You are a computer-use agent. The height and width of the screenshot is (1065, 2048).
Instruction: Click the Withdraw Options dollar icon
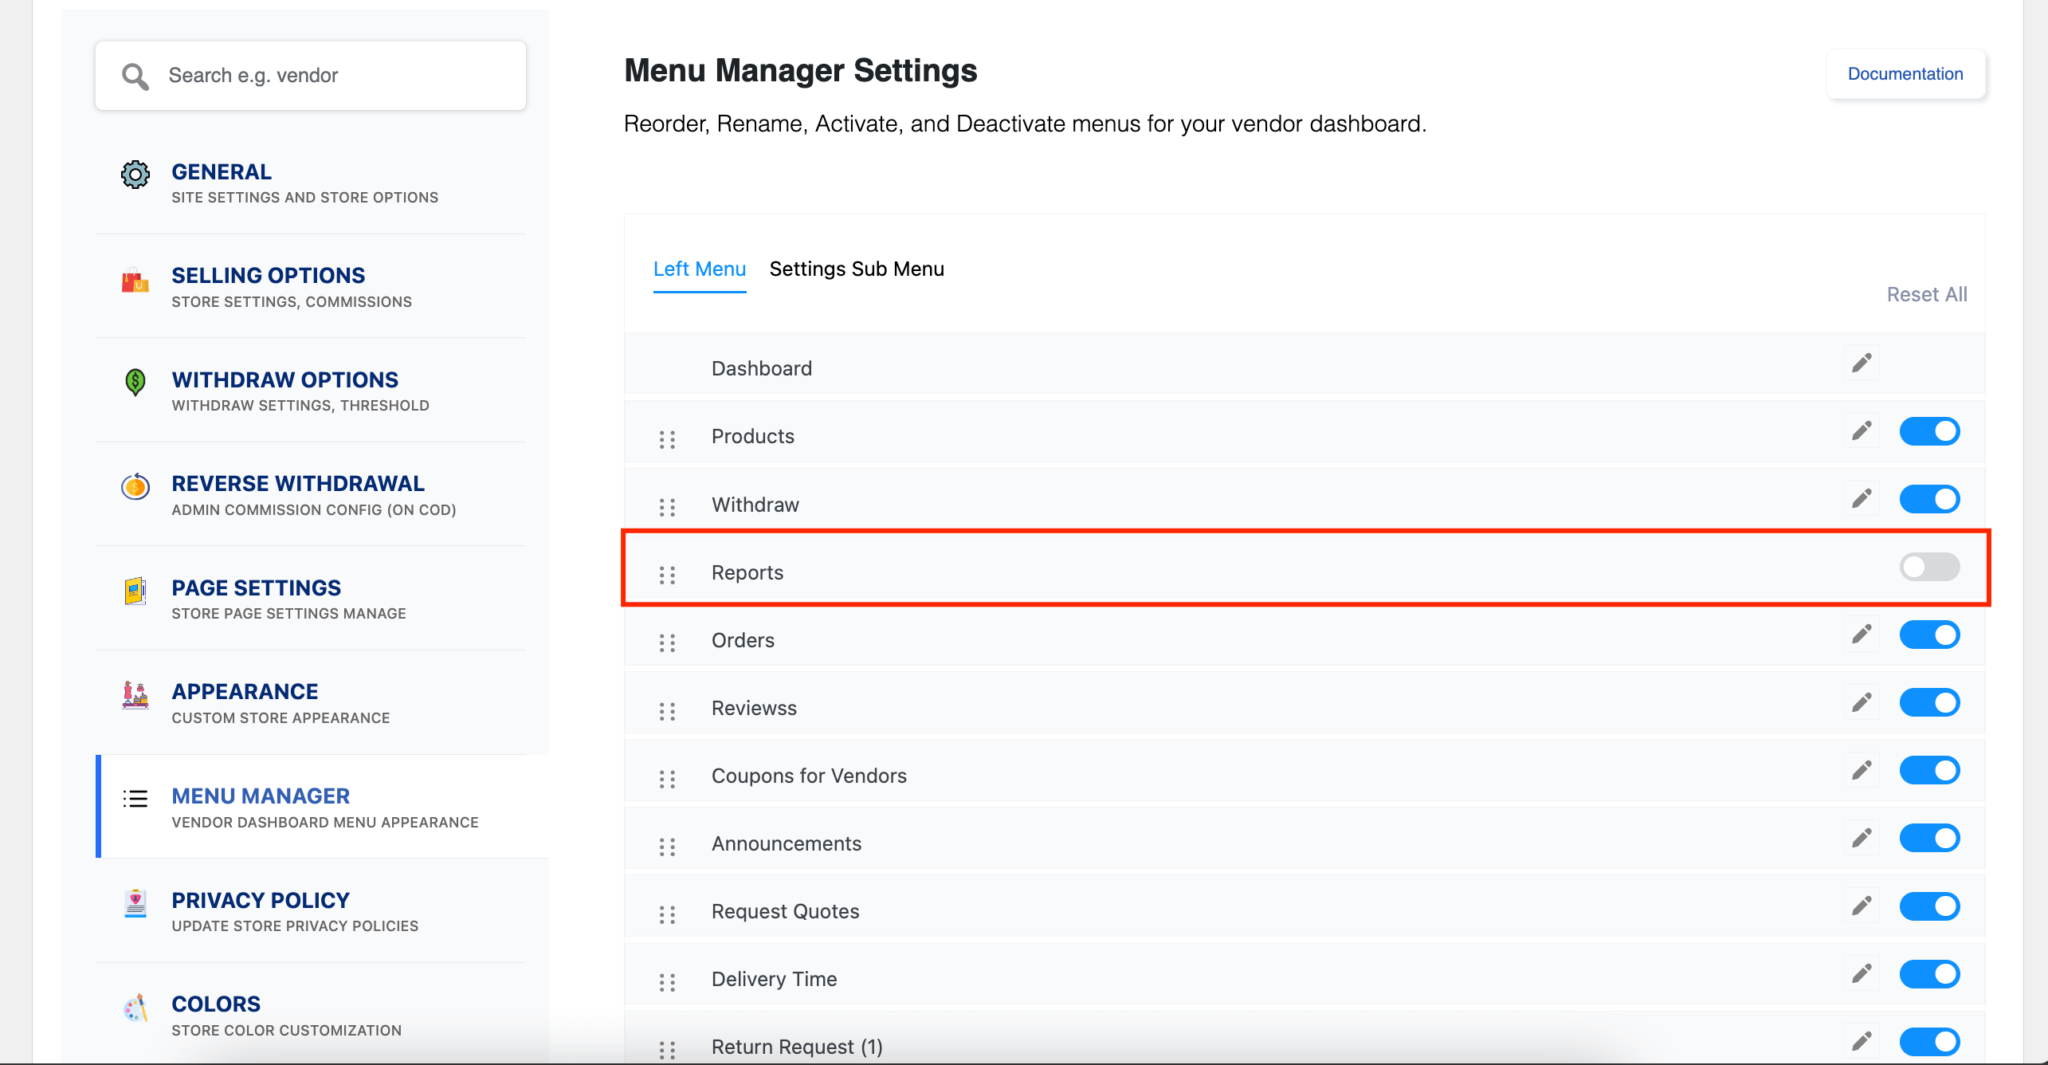[x=135, y=383]
